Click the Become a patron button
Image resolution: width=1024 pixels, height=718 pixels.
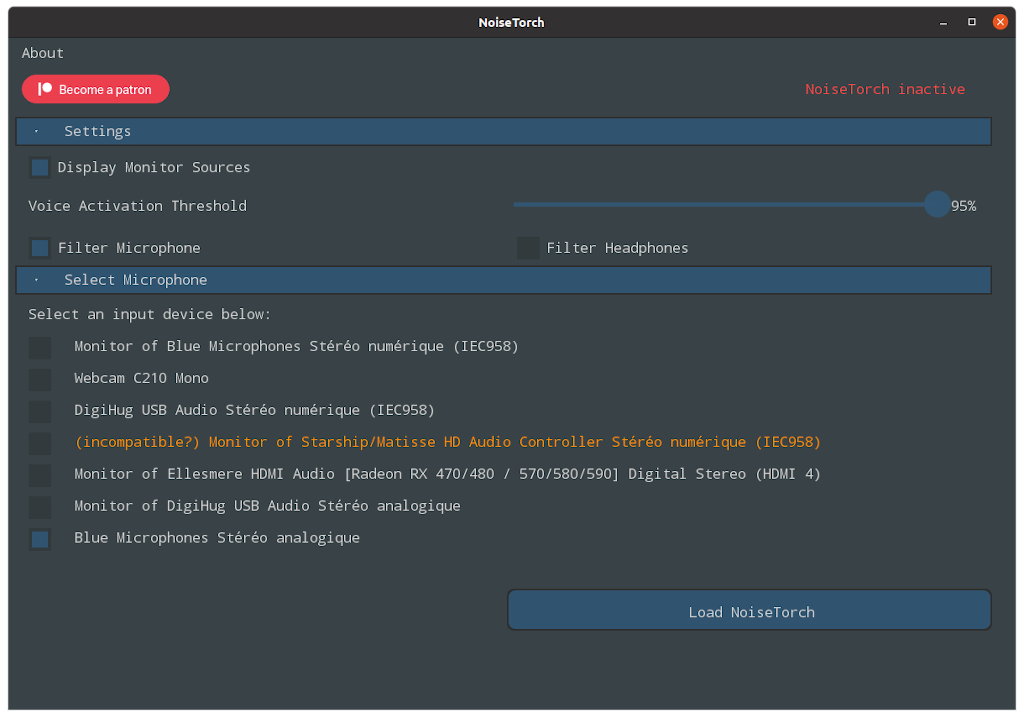point(95,90)
